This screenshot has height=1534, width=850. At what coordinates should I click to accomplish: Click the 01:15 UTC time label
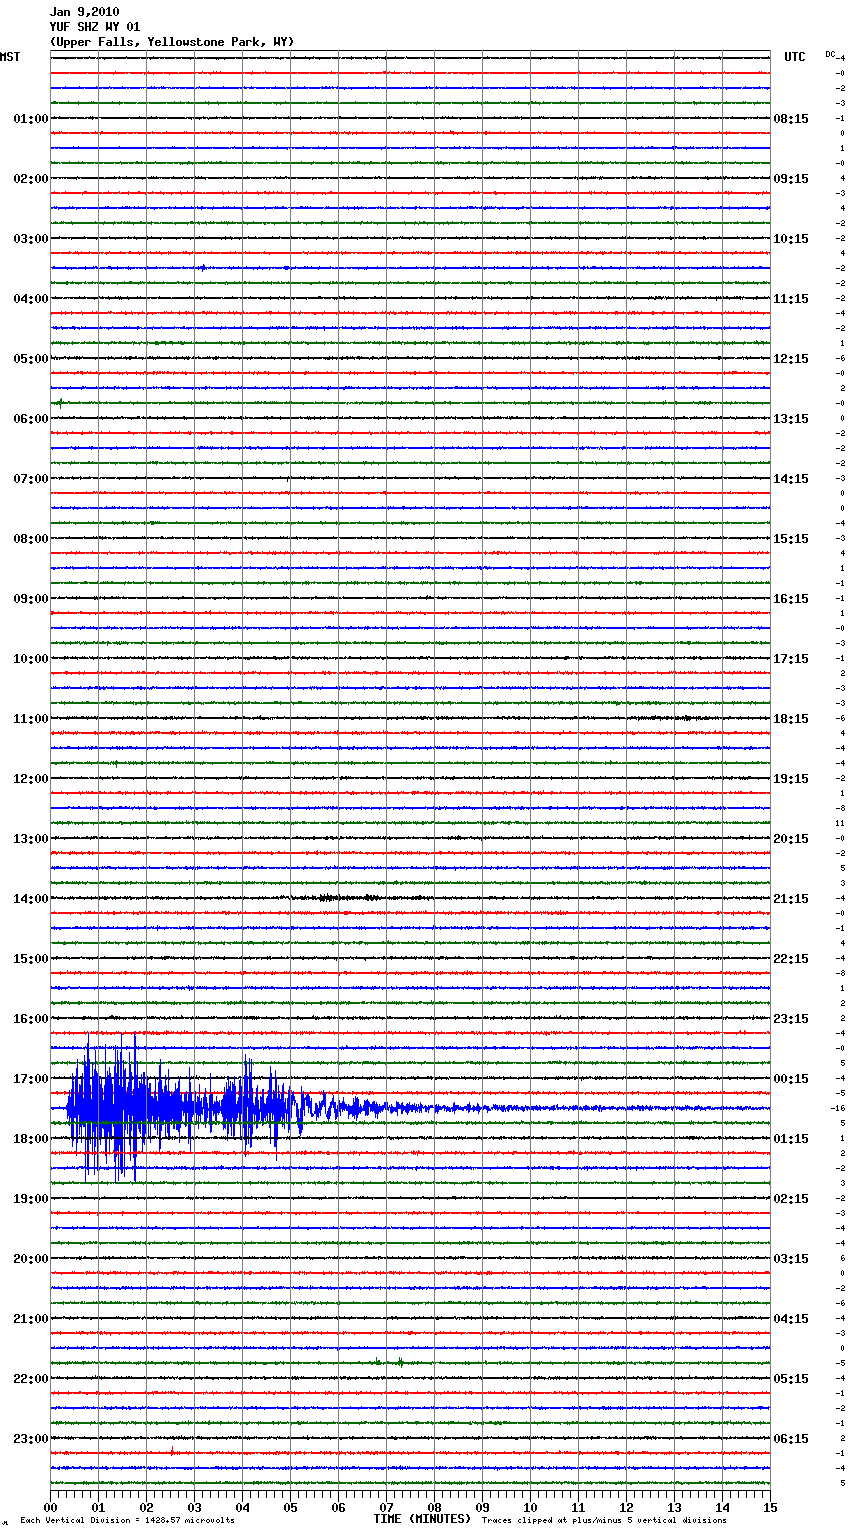(x=791, y=1139)
